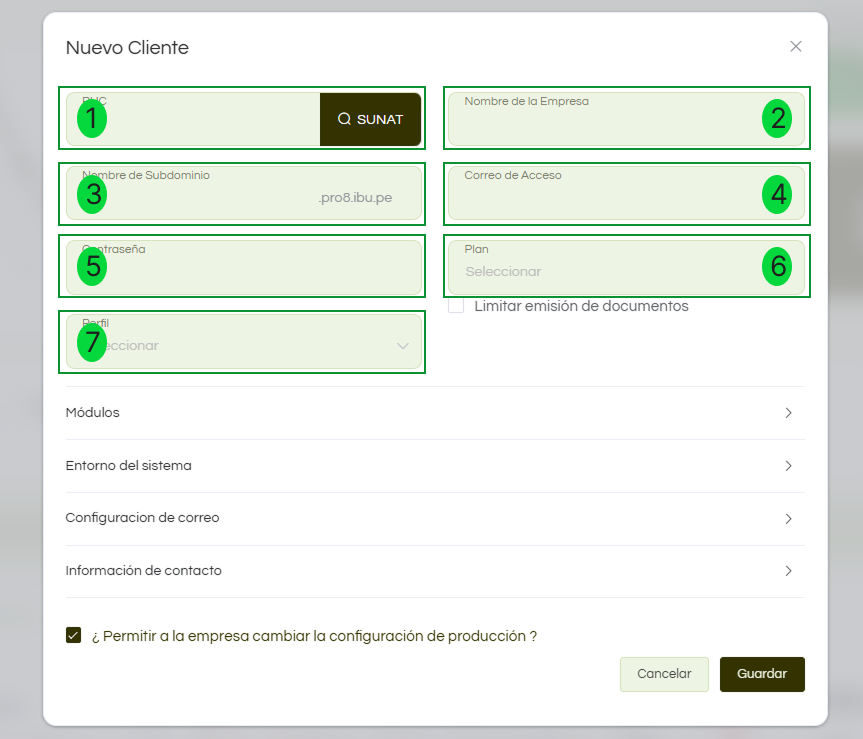
Task: Open the Perfil dropdown arrow
Action: pyautogui.click(x=403, y=346)
